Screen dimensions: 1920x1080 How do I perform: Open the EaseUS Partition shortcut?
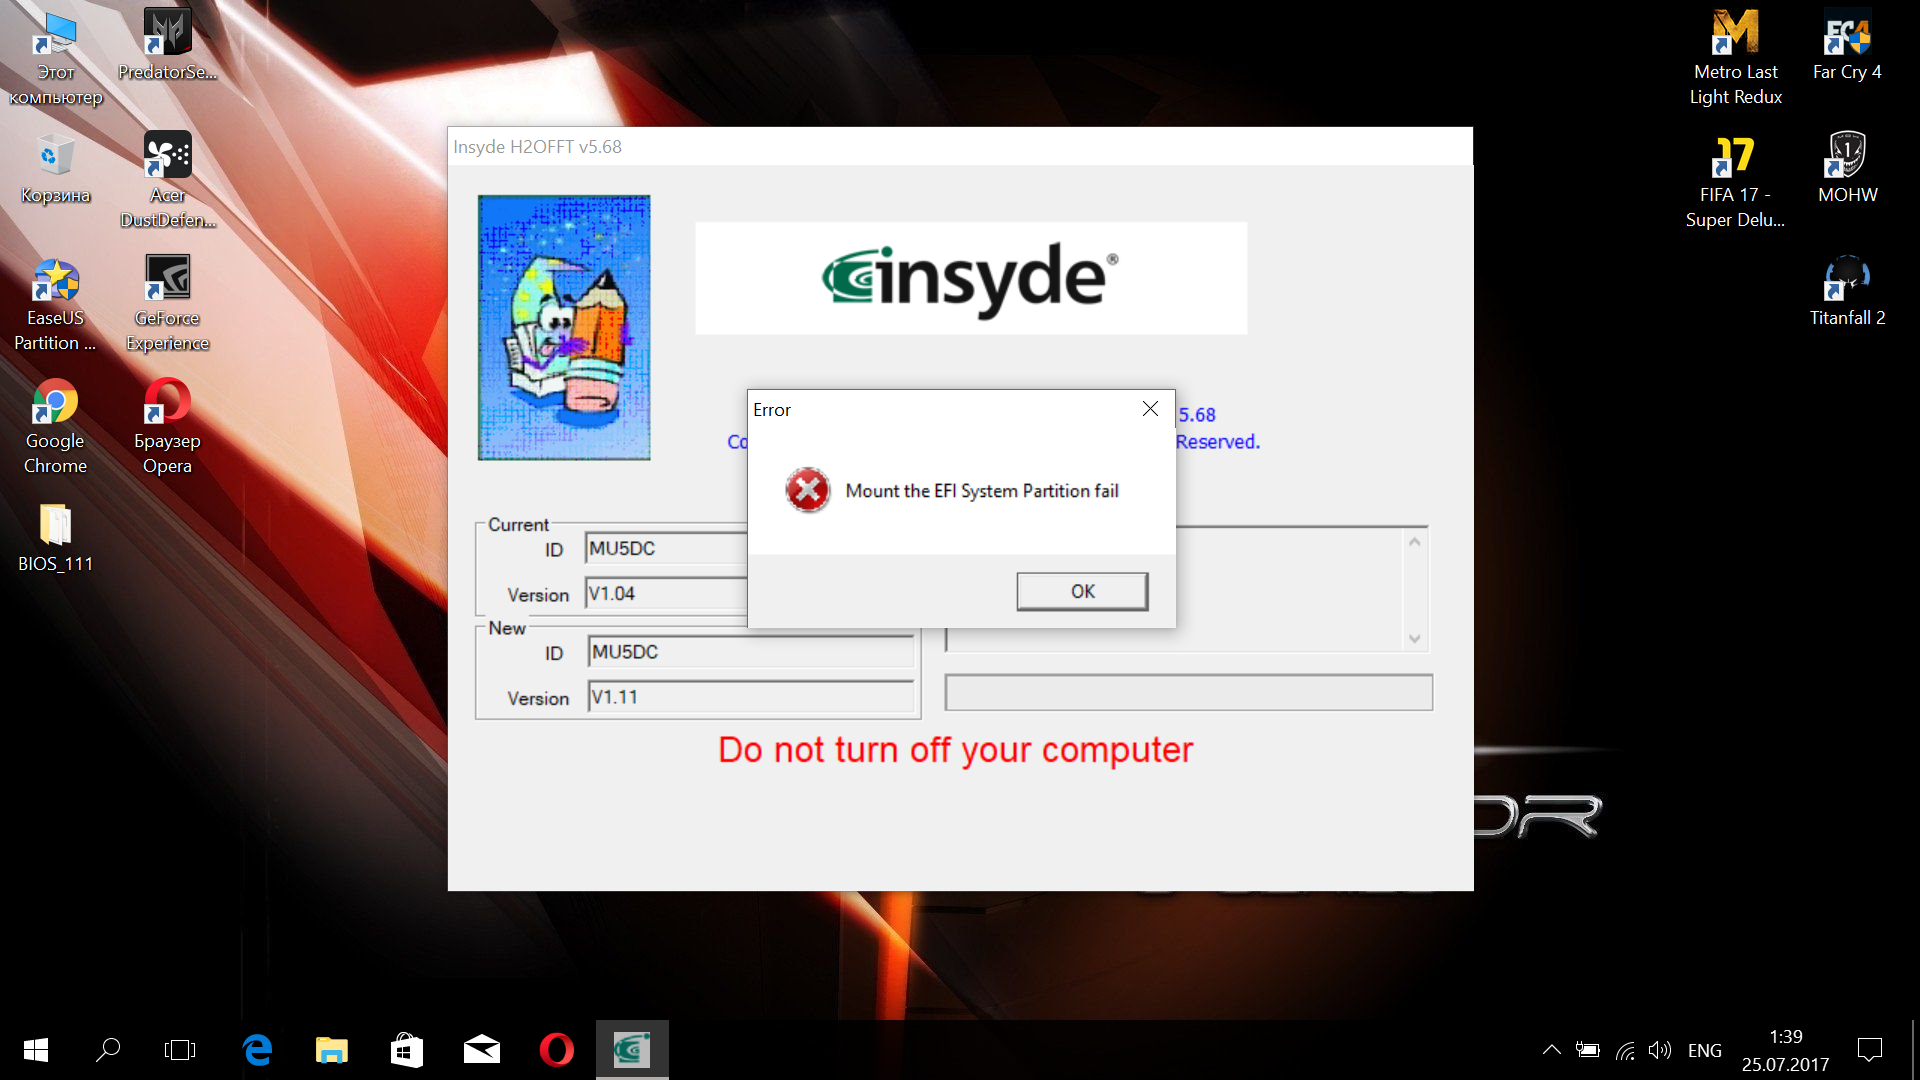[x=55, y=305]
